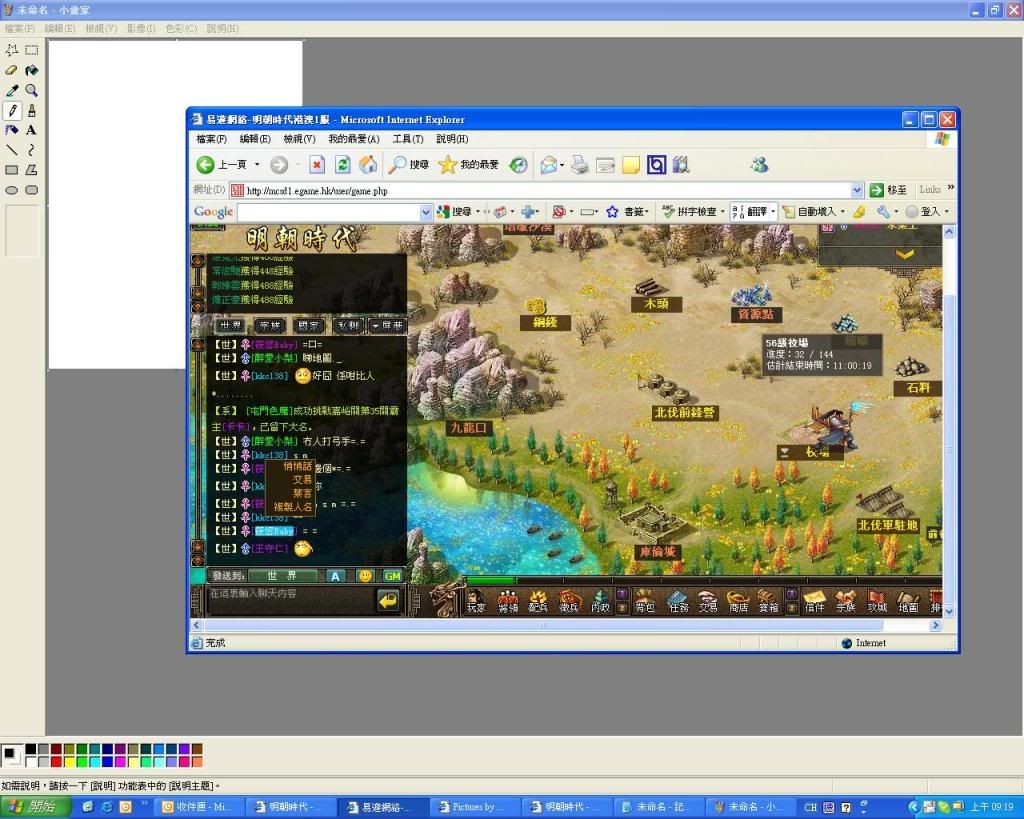The height and width of the screenshot is (819, 1024).
Task: Select the Text tool in Paint
Action: (31, 130)
